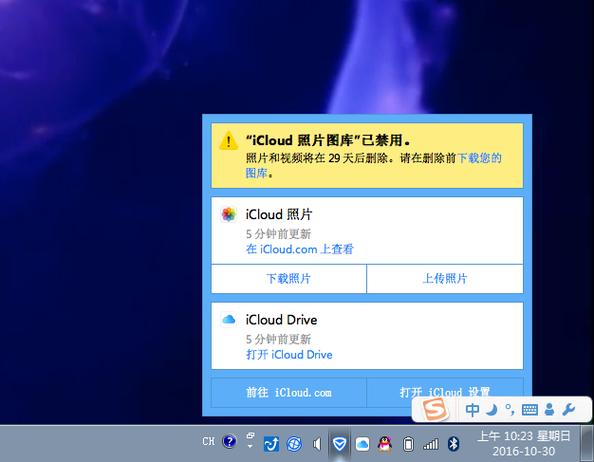Click 打开 iCloud Drive link
The width and height of the screenshot is (594, 462).
point(289,355)
